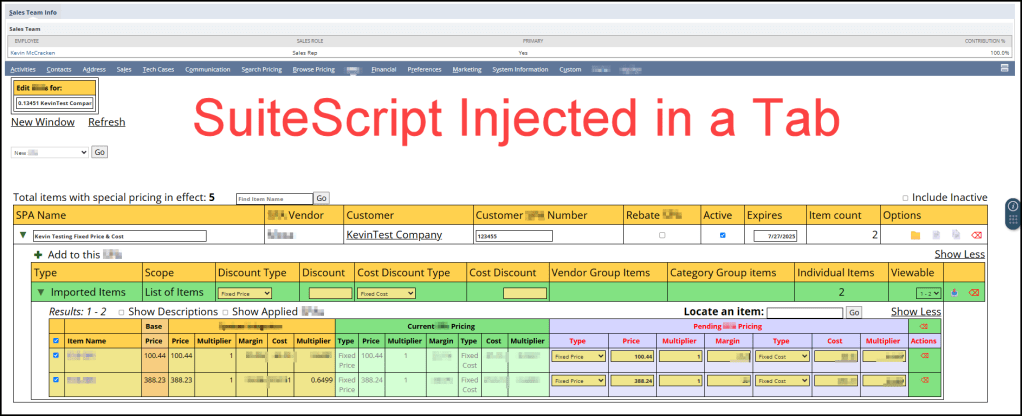Click the red delete icon in Imported Items row

point(973,293)
